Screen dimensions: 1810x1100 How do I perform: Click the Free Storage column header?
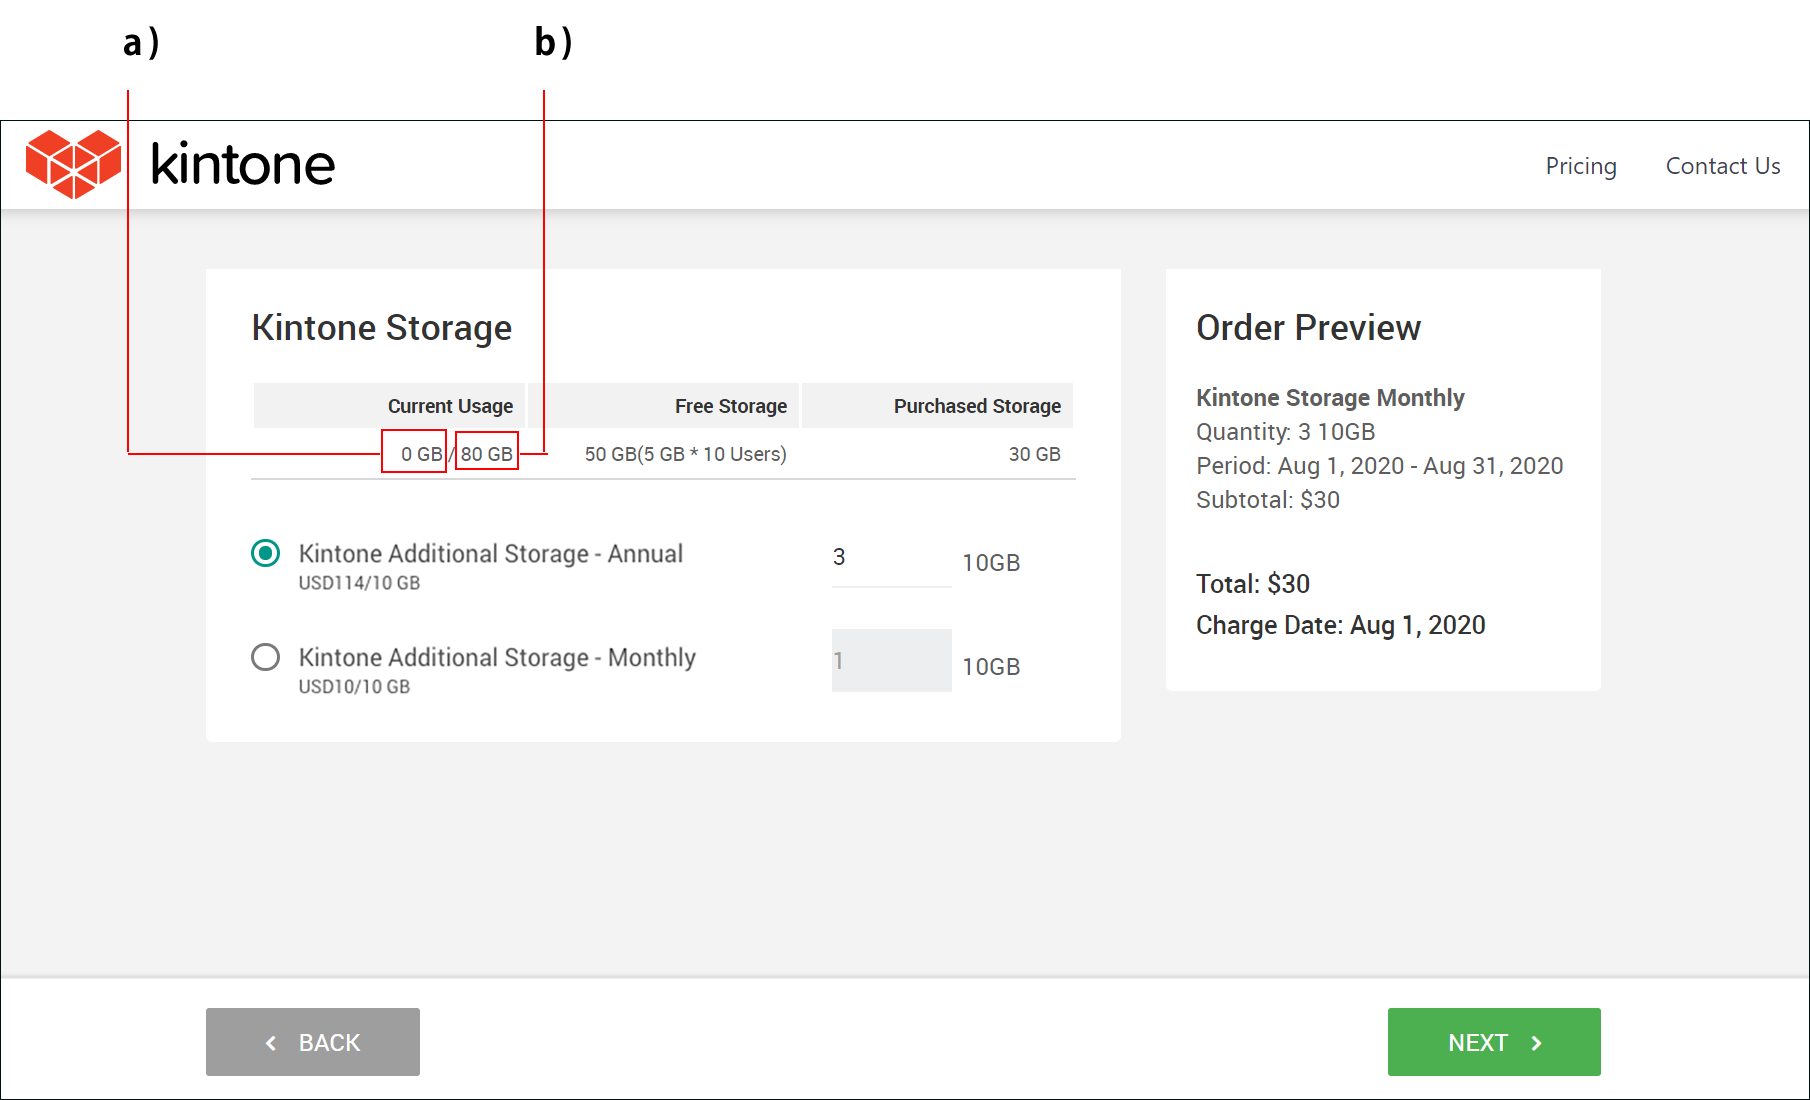(730, 406)
